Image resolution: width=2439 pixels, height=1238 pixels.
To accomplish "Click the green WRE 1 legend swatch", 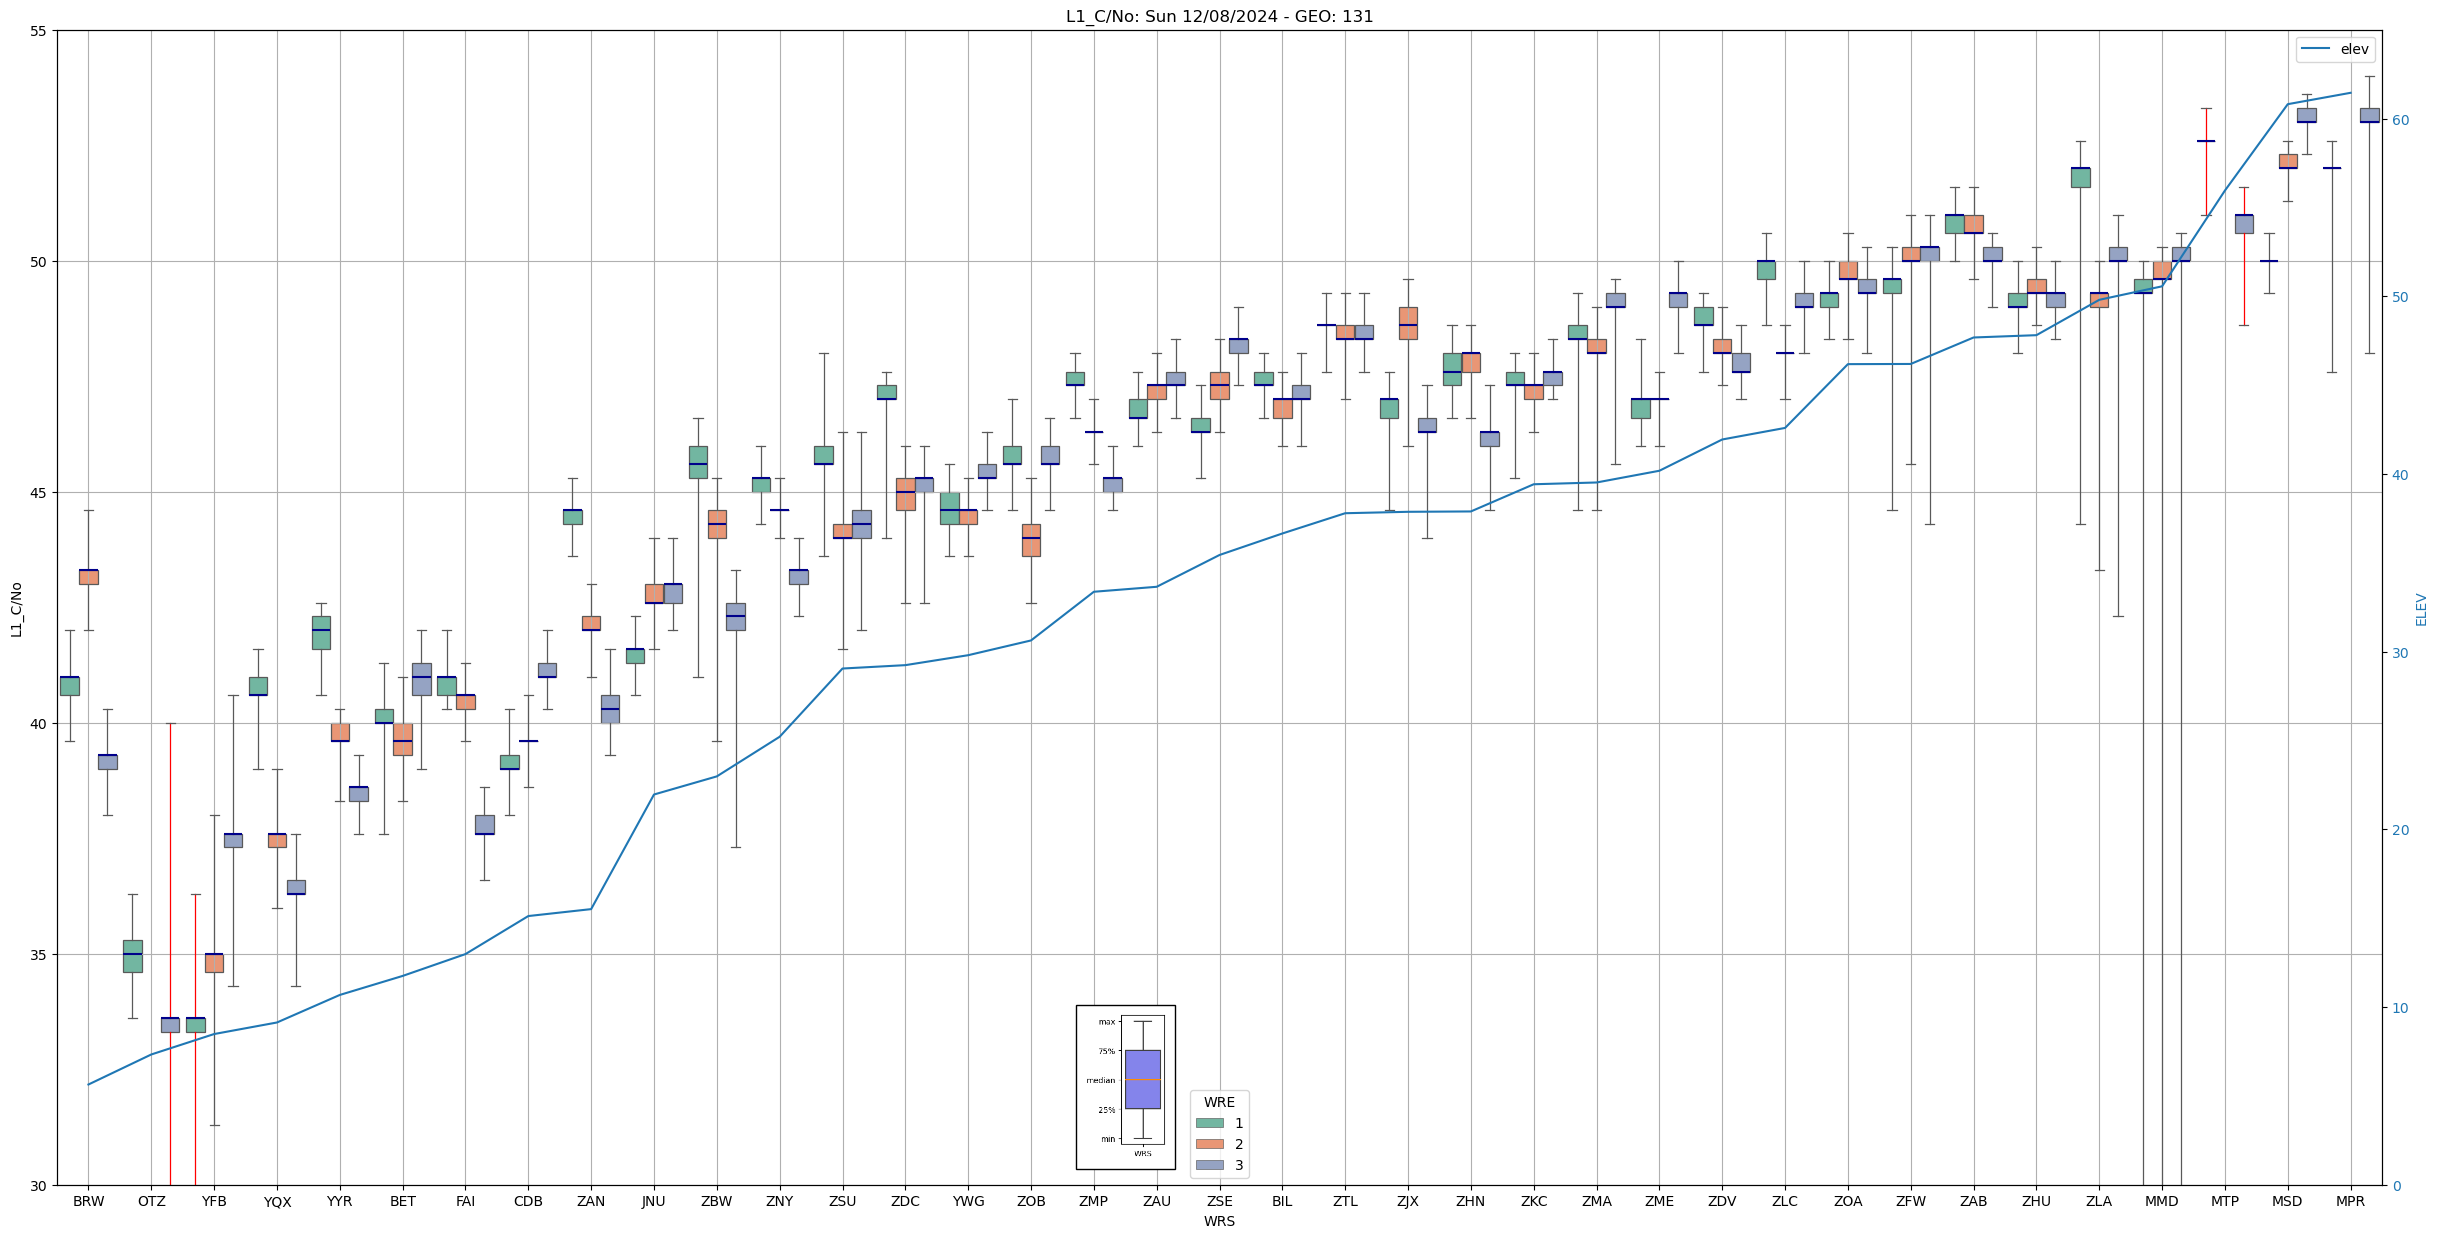I will (x=1209, y=1123).
